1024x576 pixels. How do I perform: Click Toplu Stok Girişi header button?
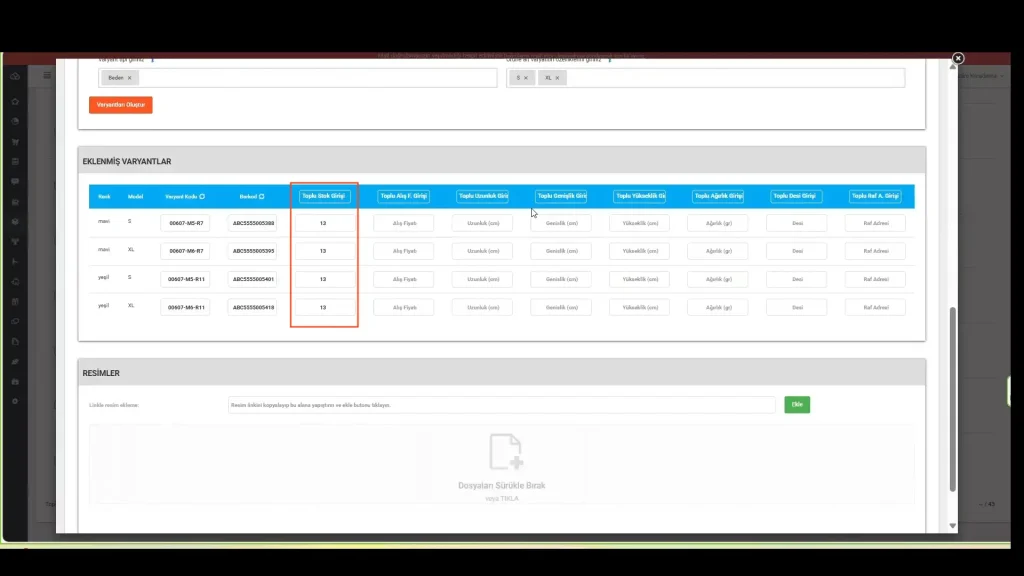click(x=324, y=196)
